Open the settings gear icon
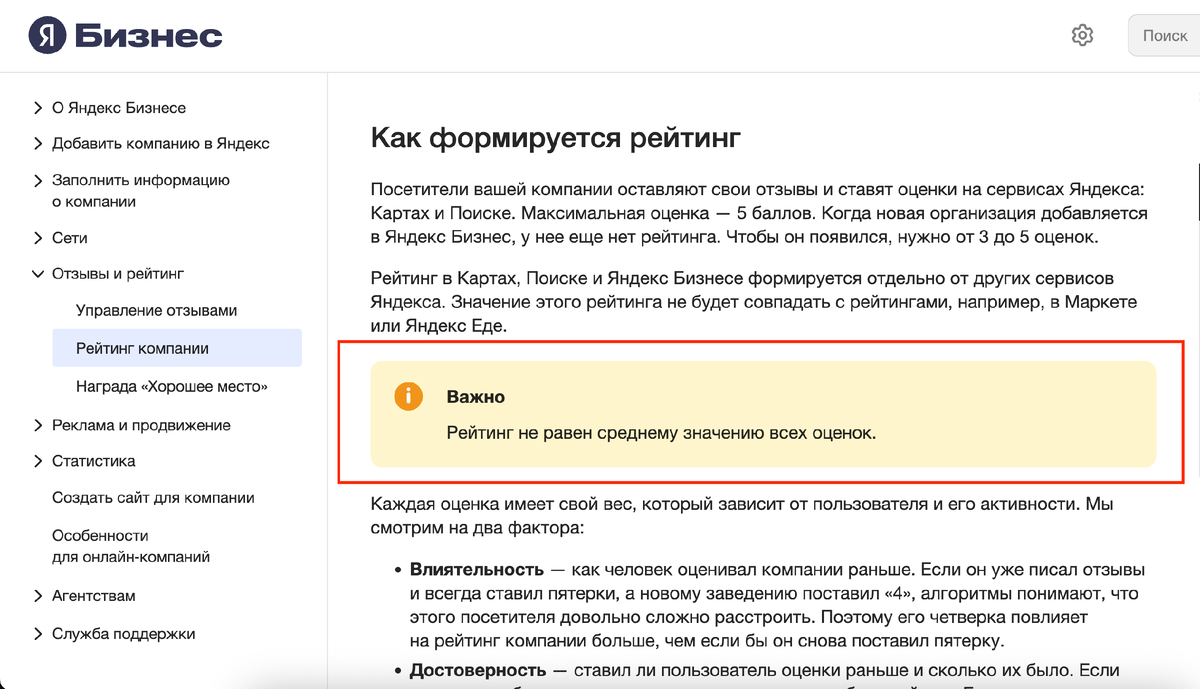The height and width of the screenshot is (689, 1200). point(1082,36)
